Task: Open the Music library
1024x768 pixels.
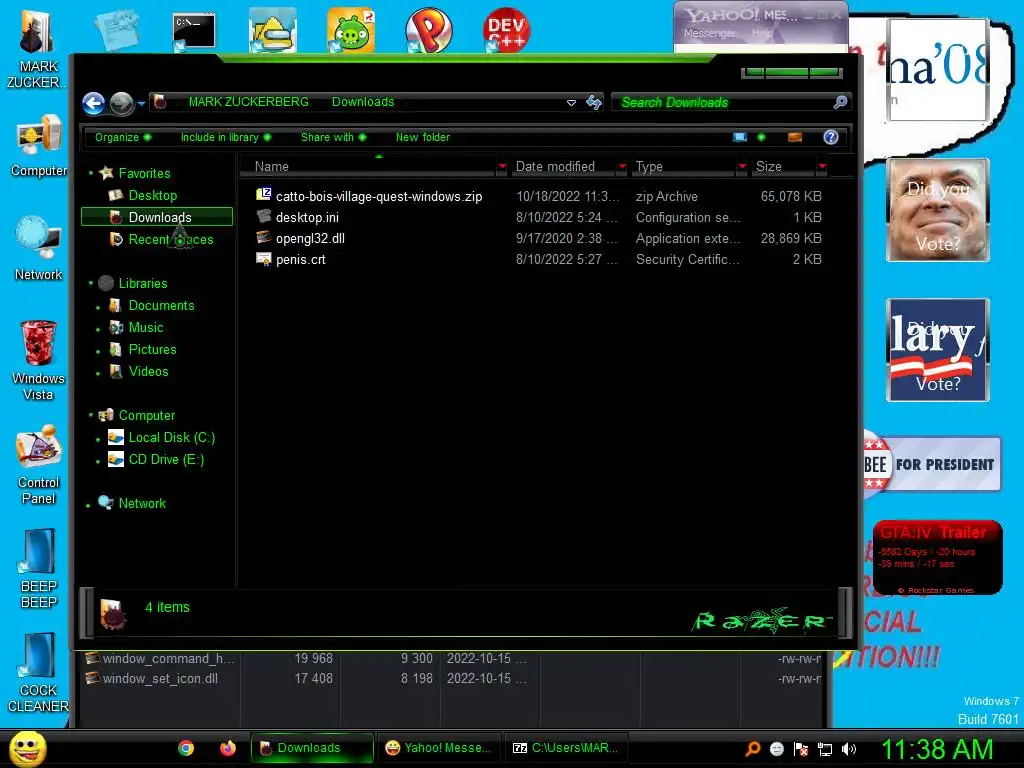Action: (146, 327)
